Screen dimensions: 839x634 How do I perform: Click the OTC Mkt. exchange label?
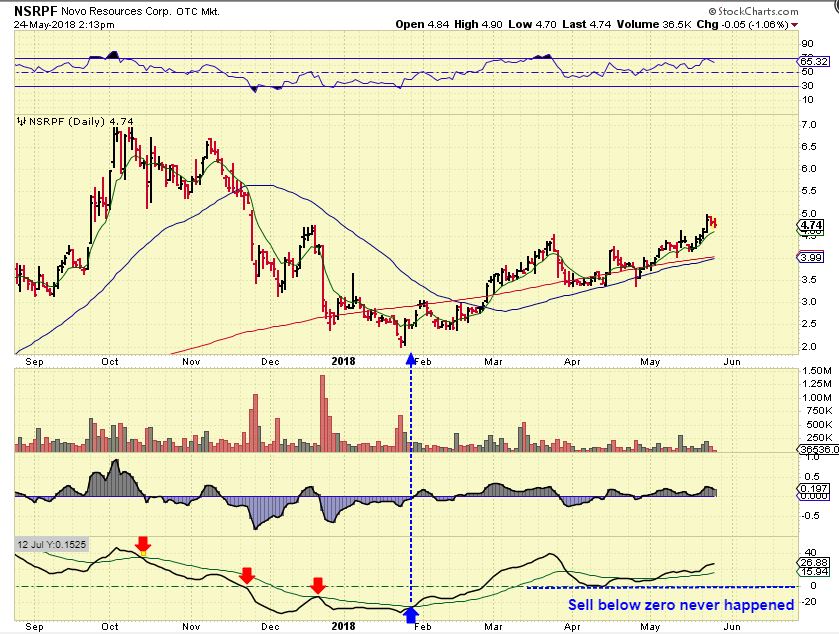[198, 11]
